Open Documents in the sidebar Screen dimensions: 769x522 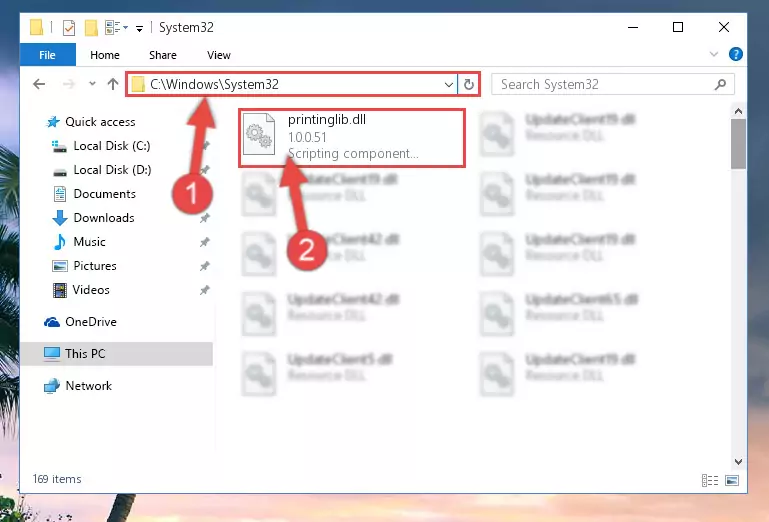click(94, 194)
